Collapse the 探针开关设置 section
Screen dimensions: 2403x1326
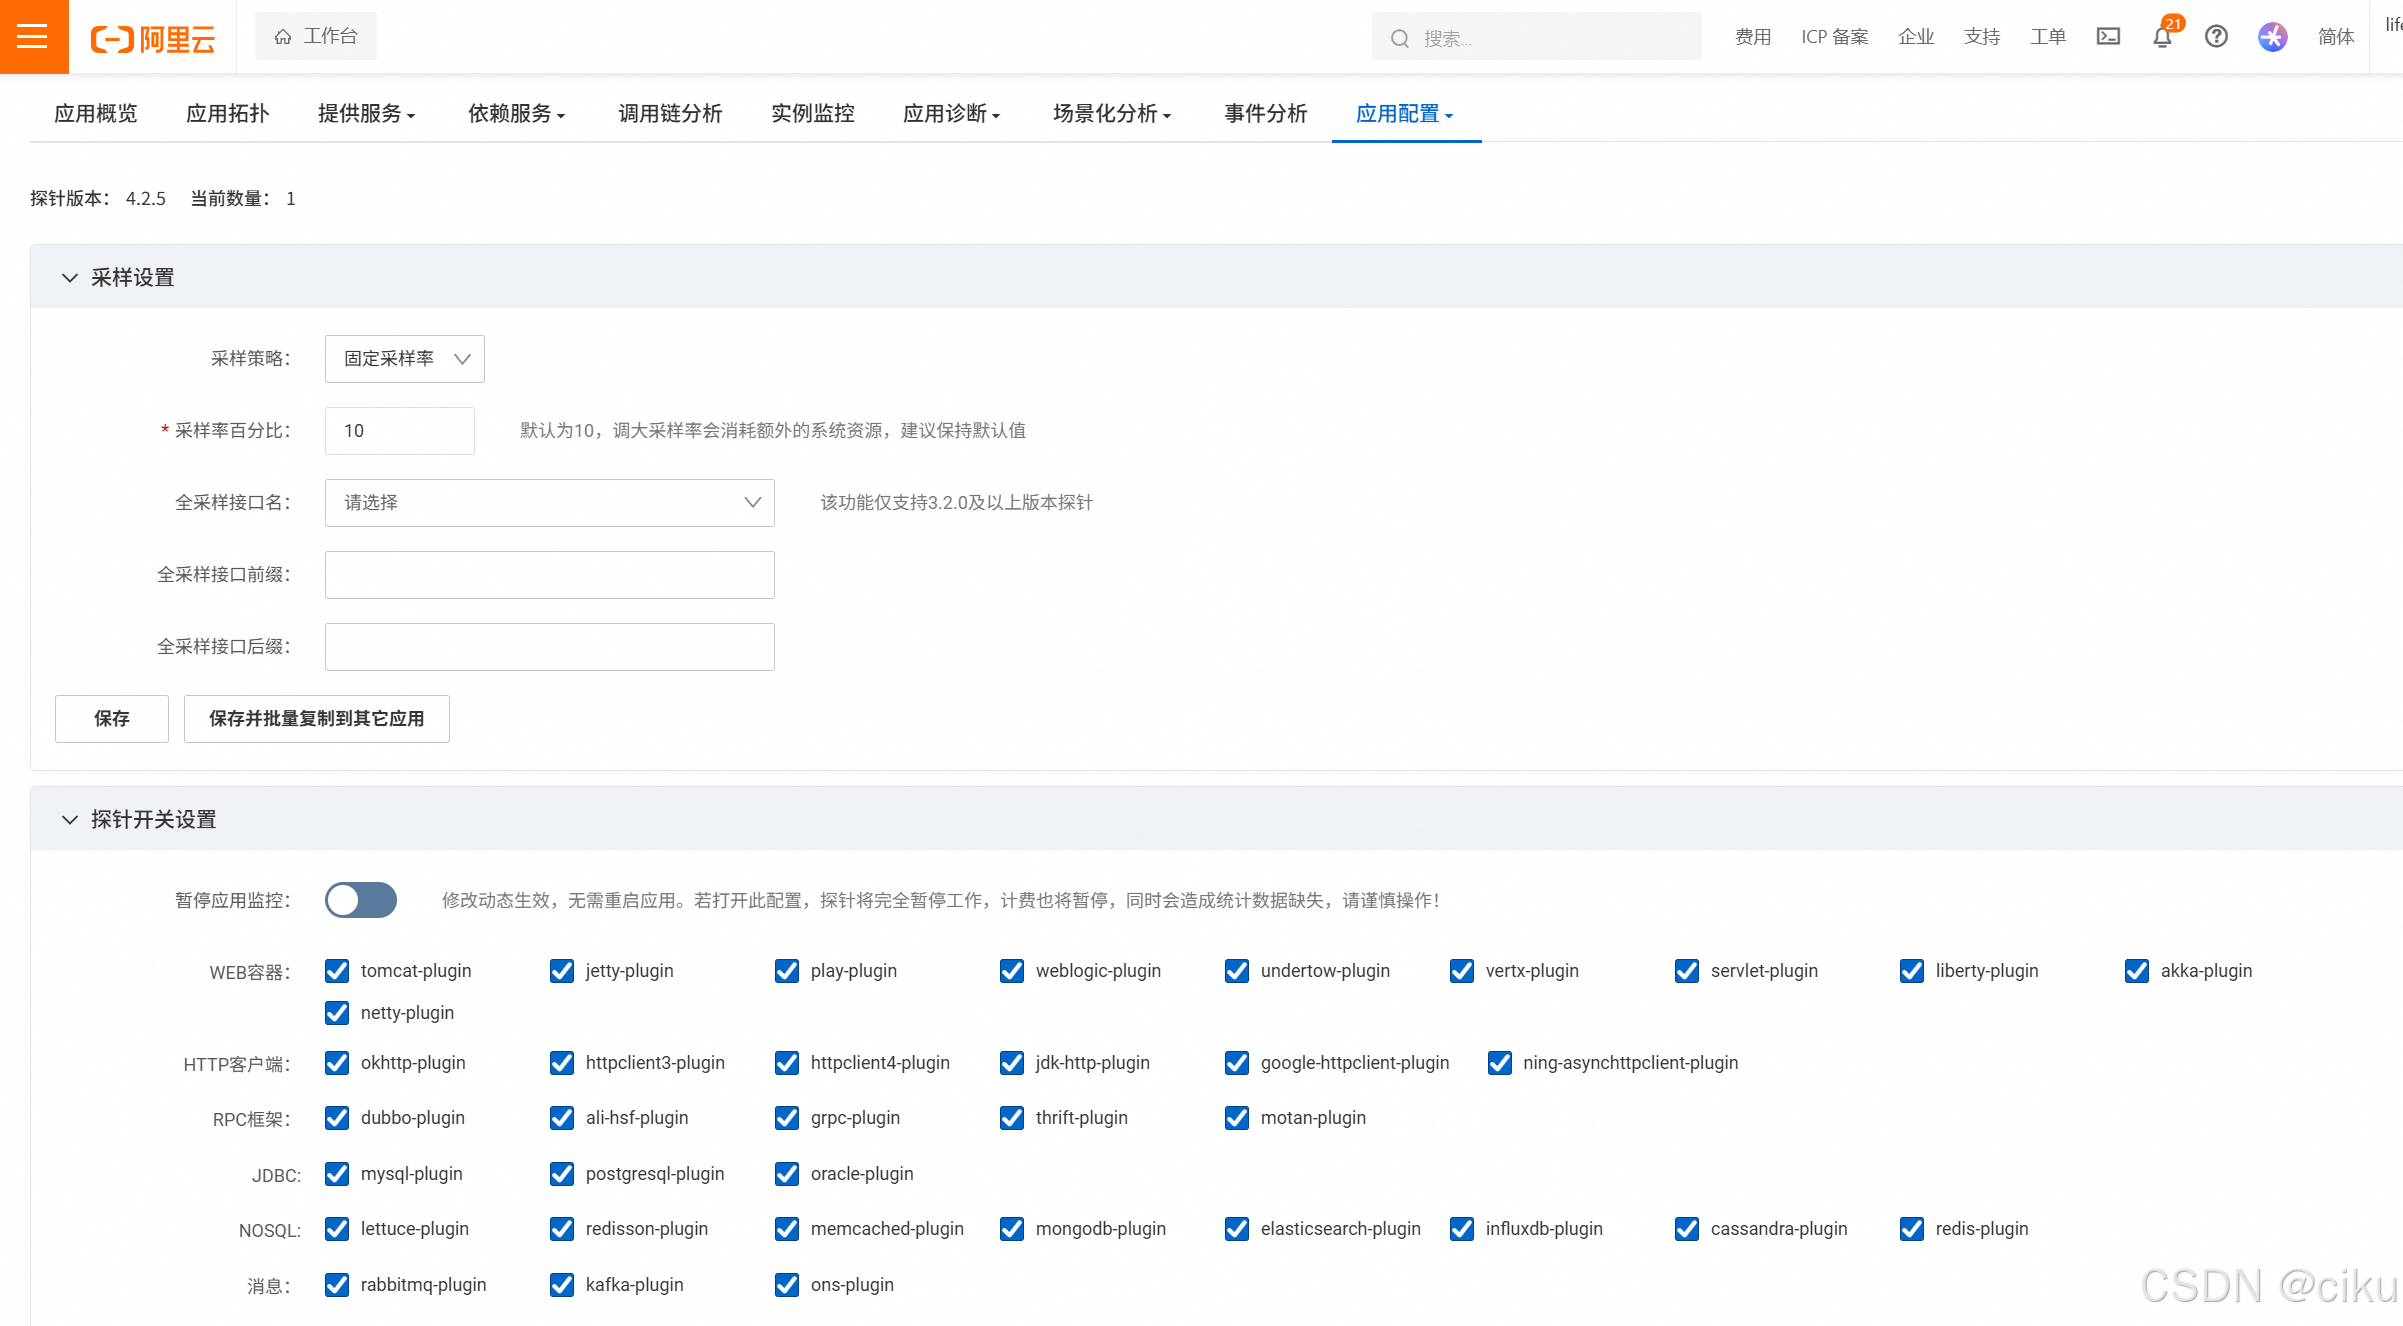pyautogui.click(x=69, y=820)
